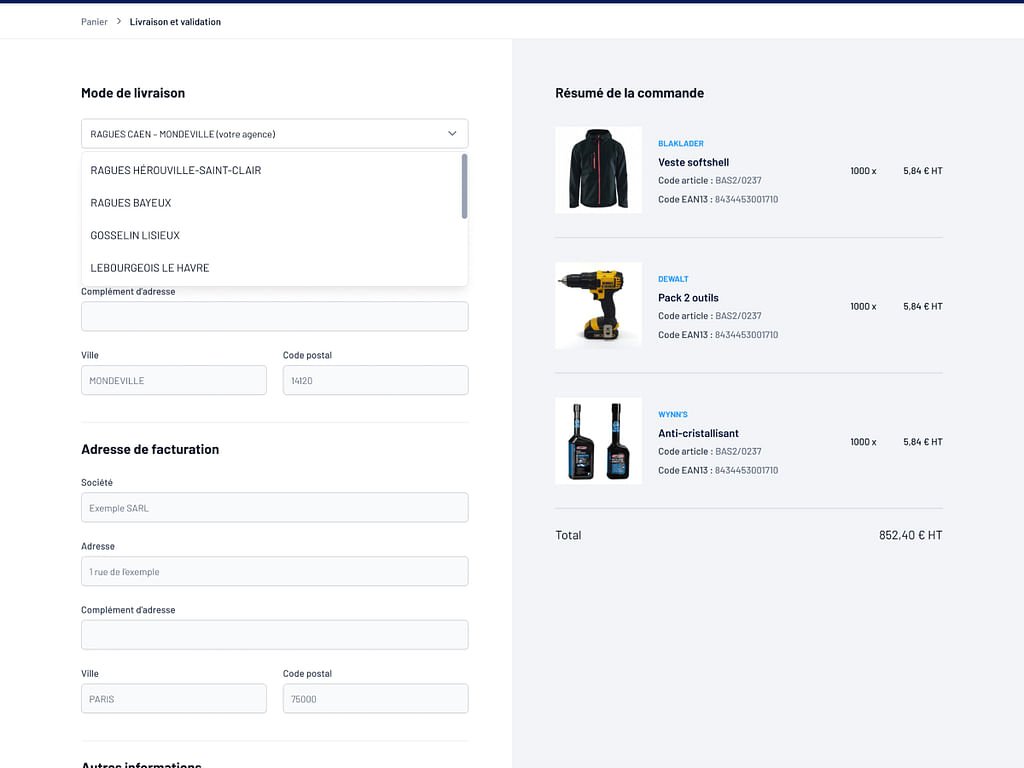Select RAGUES HÉROUVILLE-SAINT-CLAIR option
This screenshot has width=1024, height=768.
point(175,171)
